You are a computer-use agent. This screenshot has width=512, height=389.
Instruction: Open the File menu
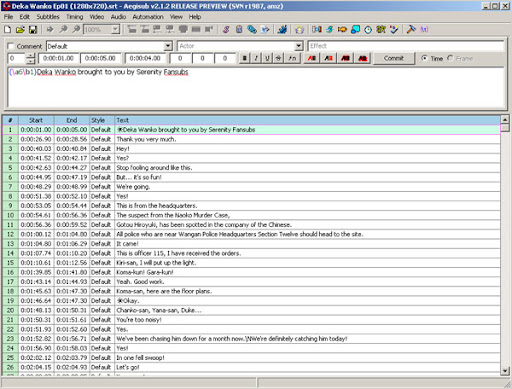9,17
